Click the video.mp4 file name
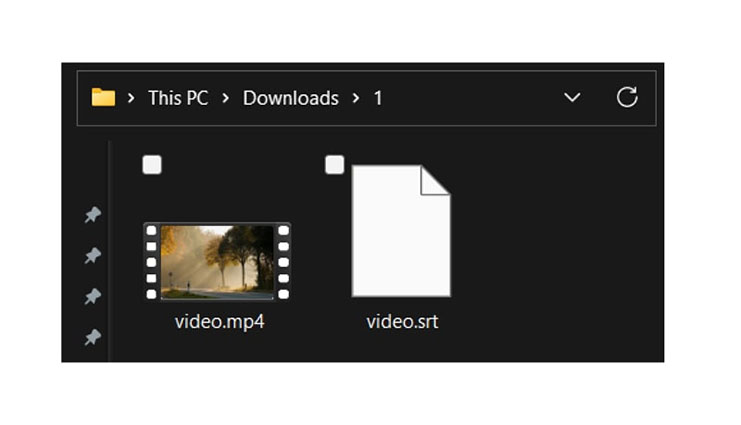The image size is (741, 425). (219, 322)
